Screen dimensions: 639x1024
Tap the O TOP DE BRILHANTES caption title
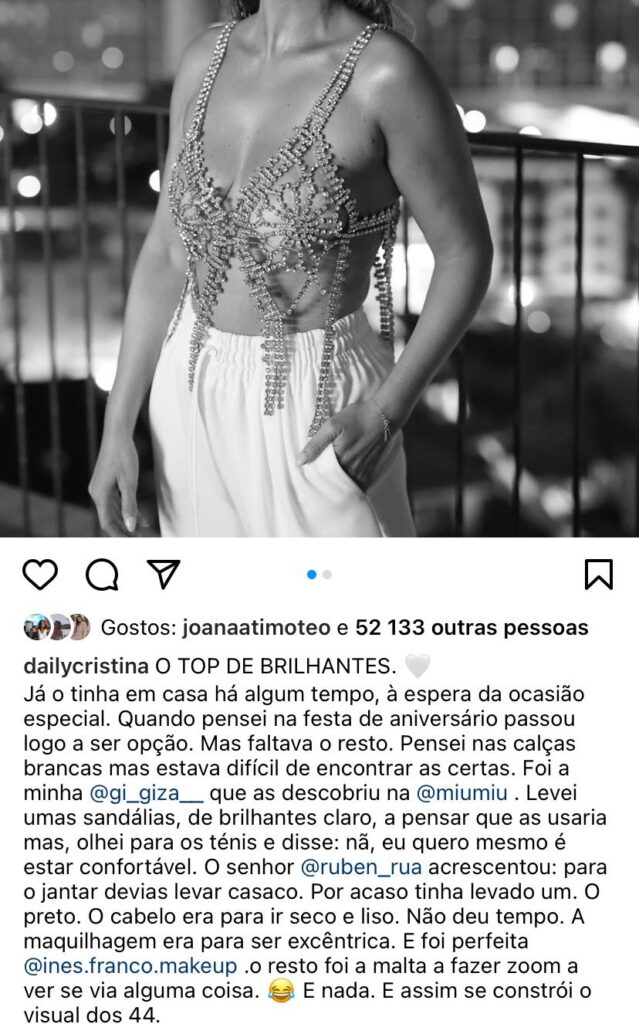pos(275,666)
